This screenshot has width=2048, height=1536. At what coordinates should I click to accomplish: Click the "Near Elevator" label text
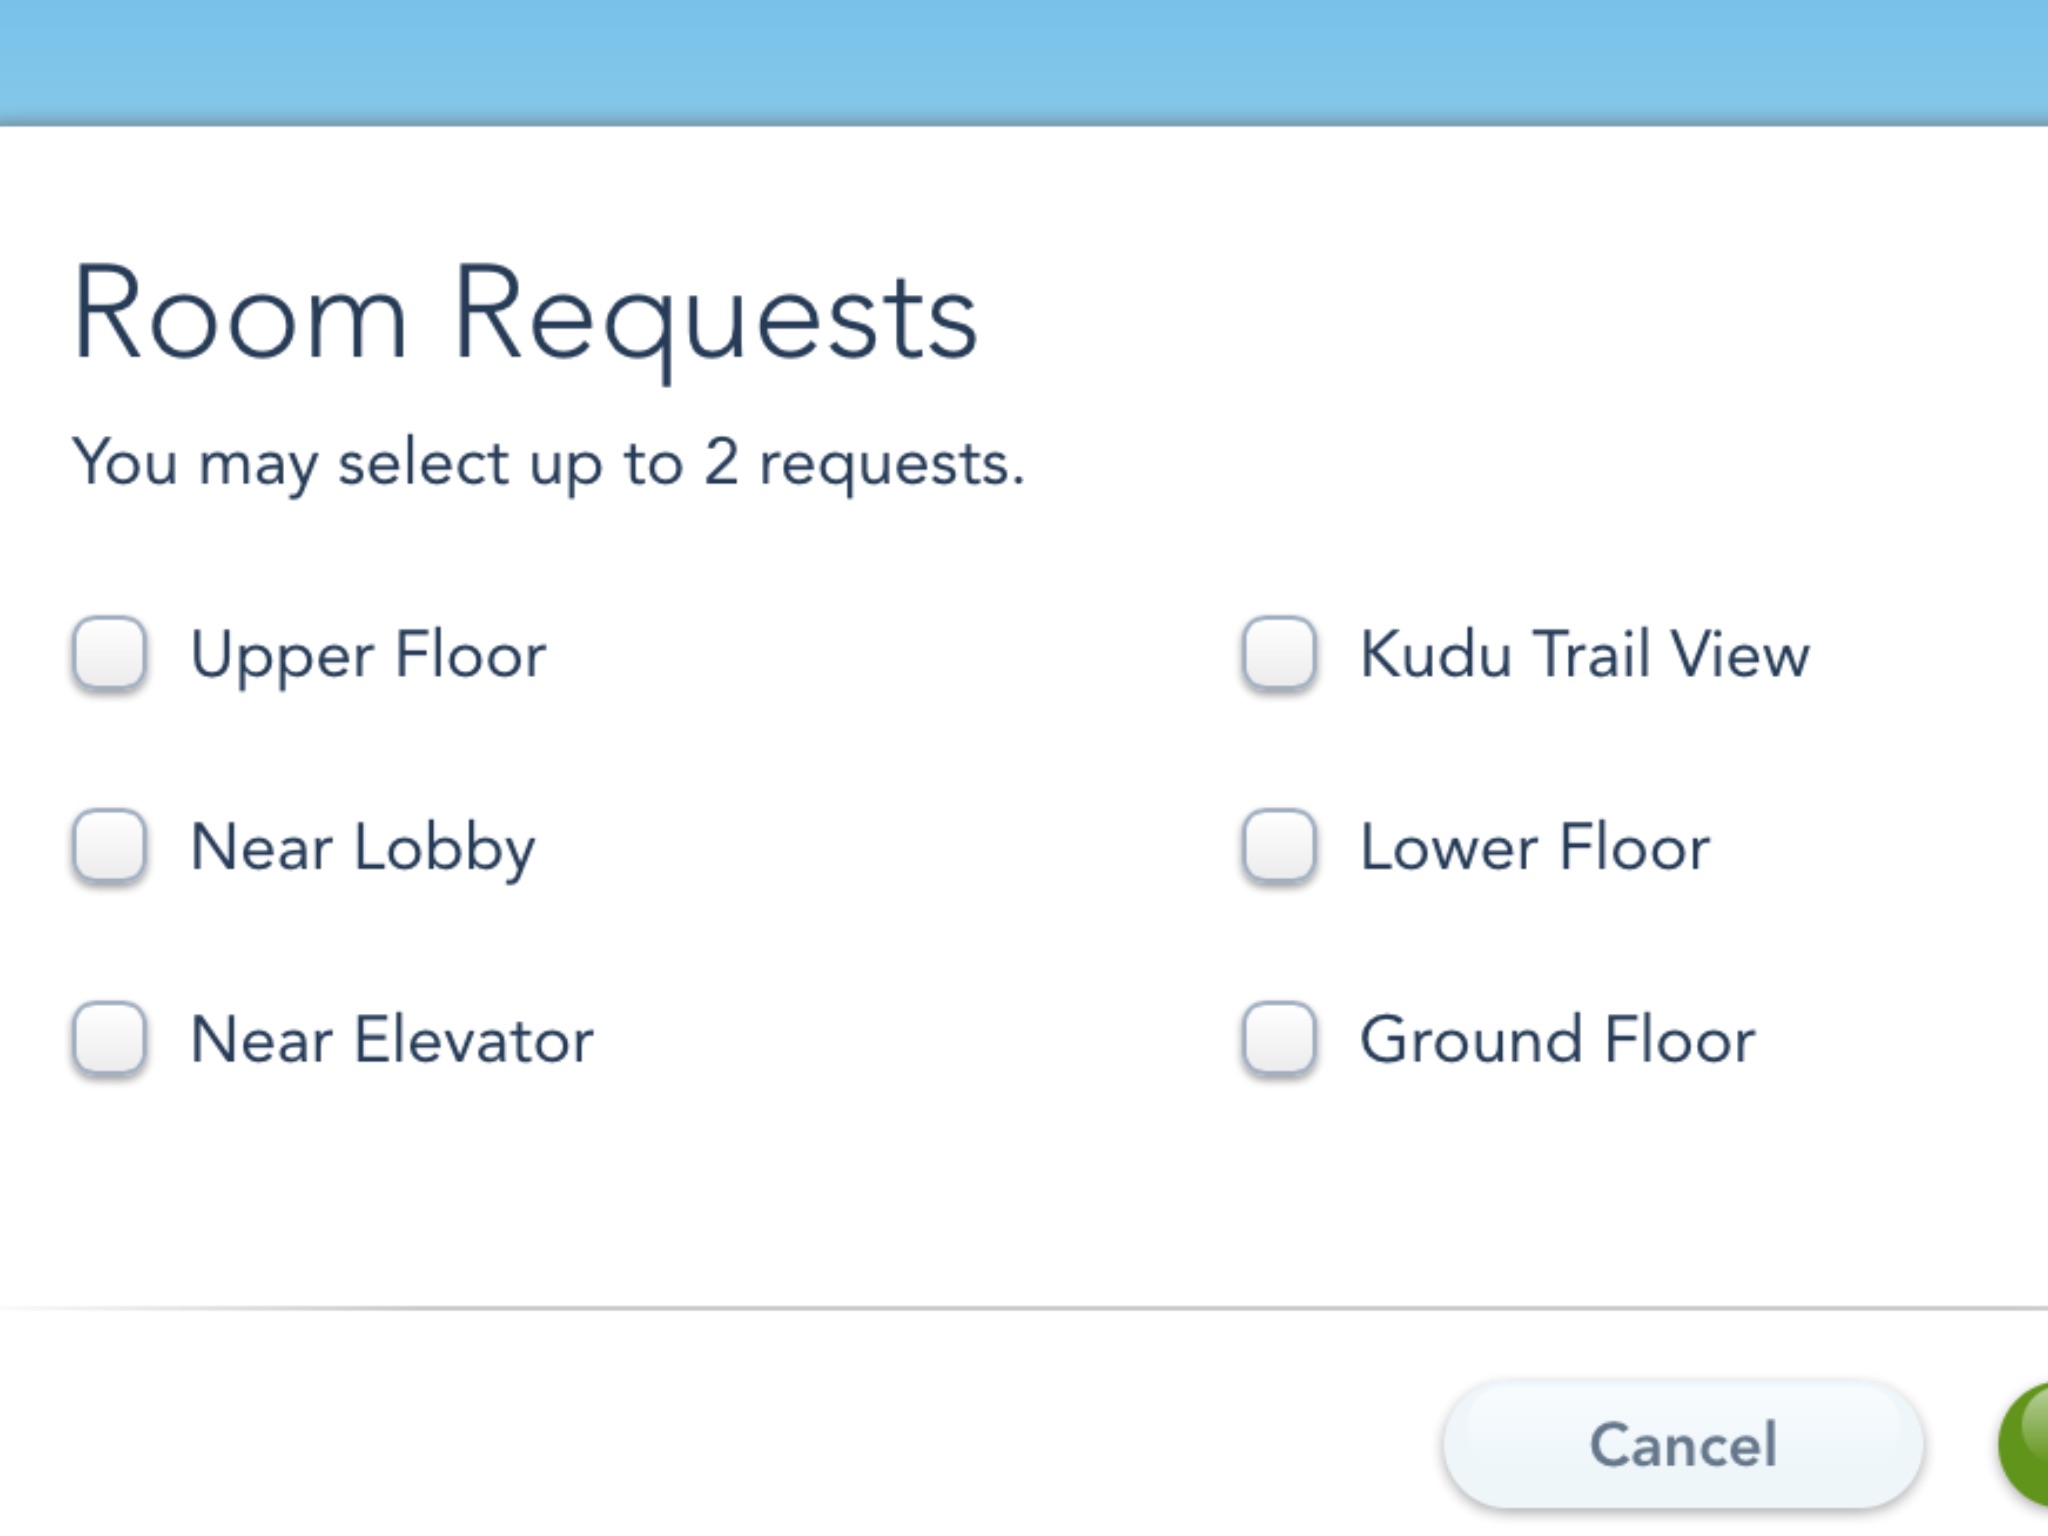coord(392,1040)
